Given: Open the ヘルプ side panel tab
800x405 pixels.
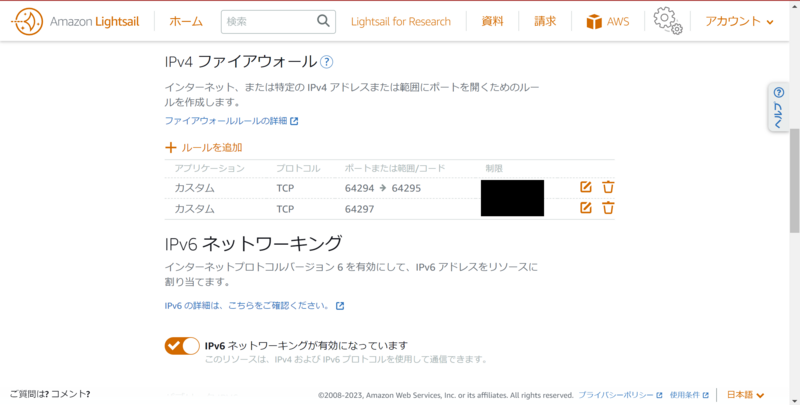Looking at the screenshot, I should point(779,107).
